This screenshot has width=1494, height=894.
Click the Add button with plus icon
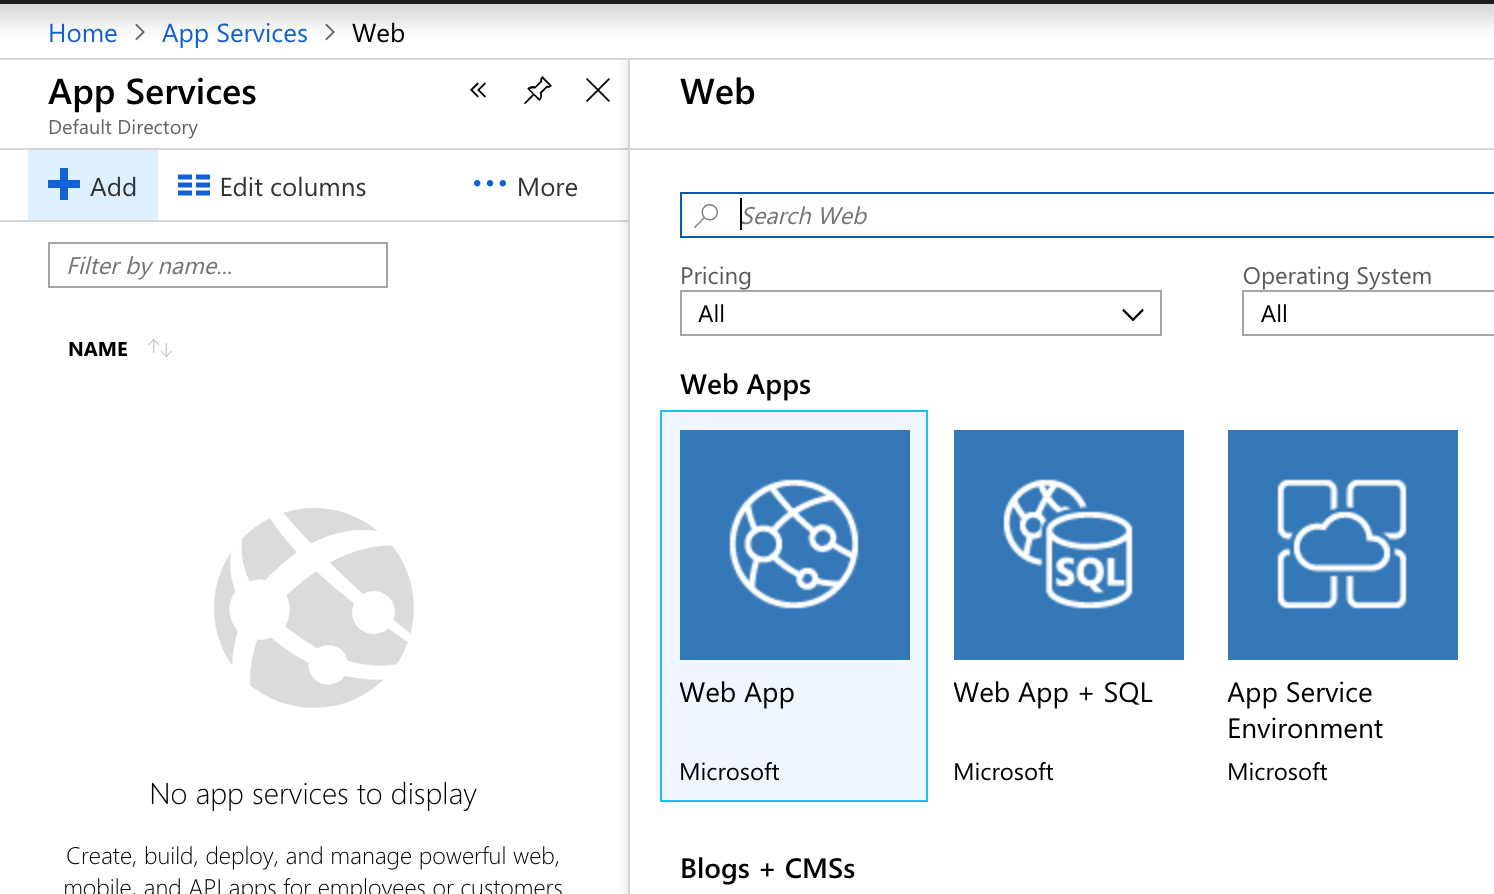point(93,186)
